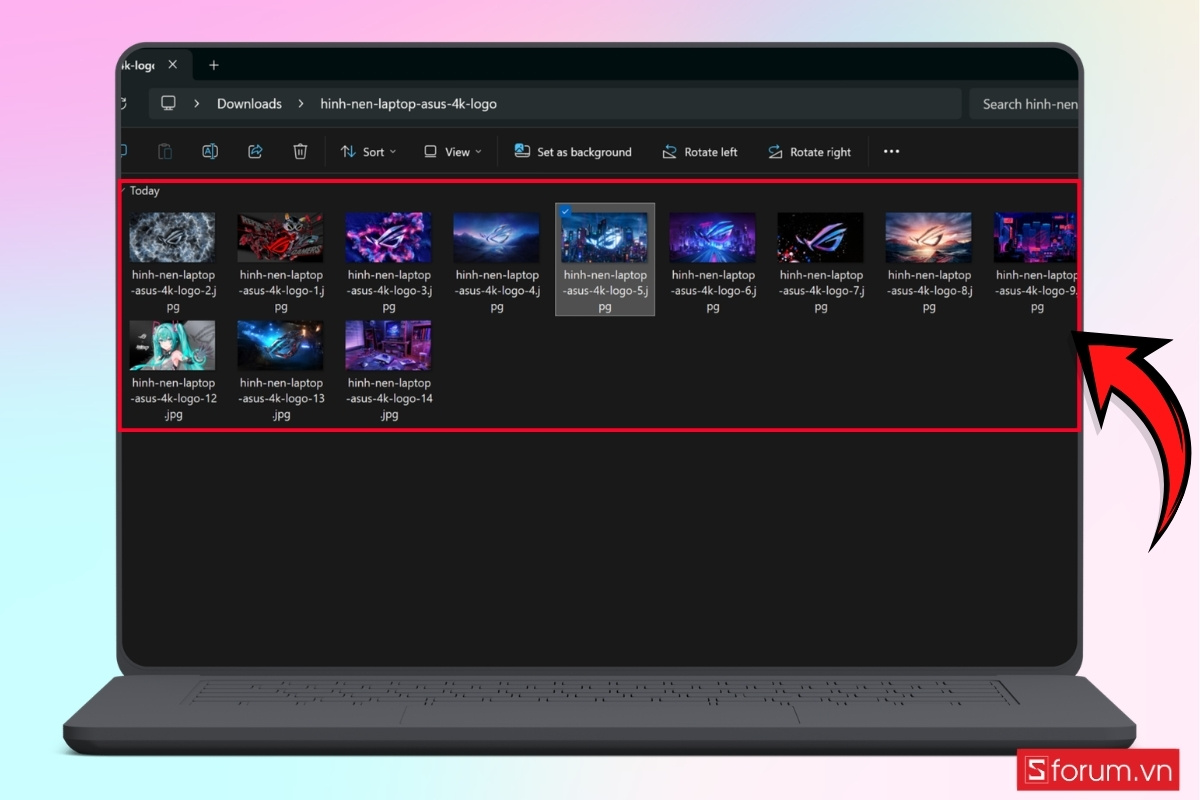Viewport: 1200px width, 800px height.
Task: Expand the chevron after Downloads in address bar
Action: tap(300, 104)
